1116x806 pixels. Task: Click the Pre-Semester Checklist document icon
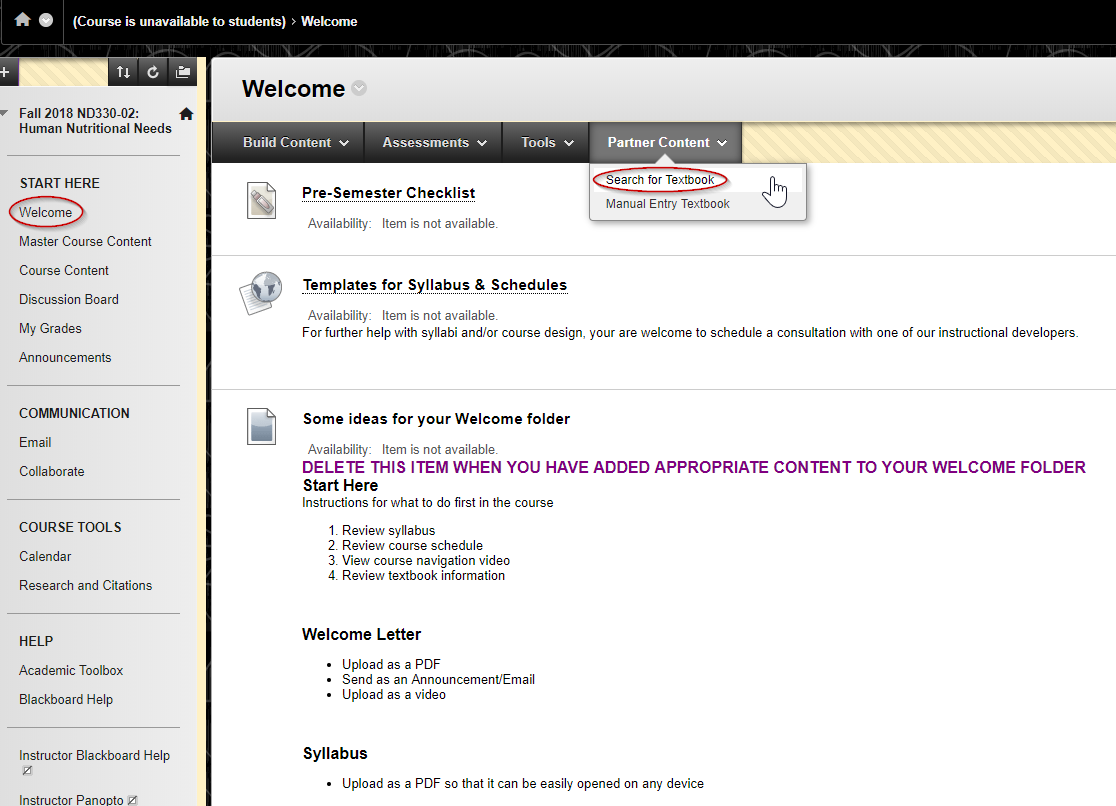(261, 201)
